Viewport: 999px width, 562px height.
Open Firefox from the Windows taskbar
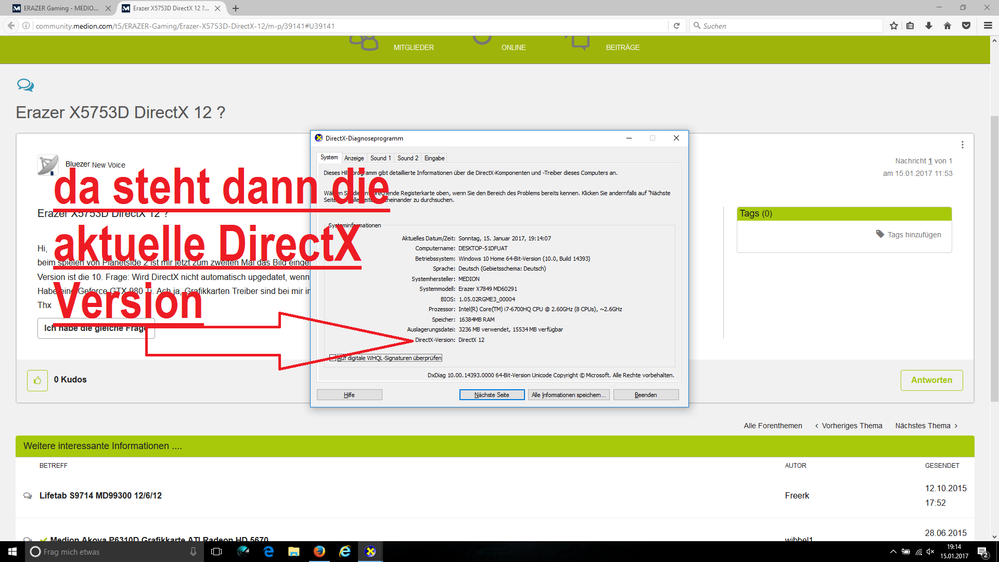click(x=320, y=551)
